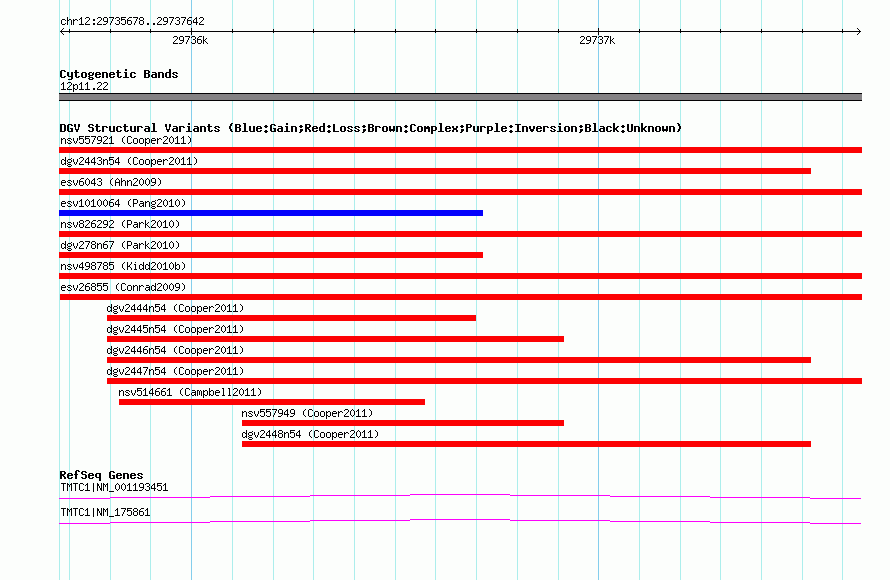890x580 pixels.
Task: Click the red bar for esv26855
Action: pos(460,297)
